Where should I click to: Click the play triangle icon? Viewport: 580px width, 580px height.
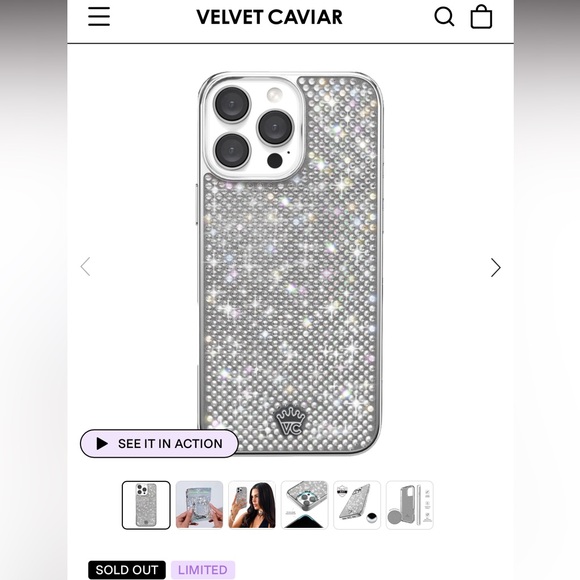[x=102, y=444]
